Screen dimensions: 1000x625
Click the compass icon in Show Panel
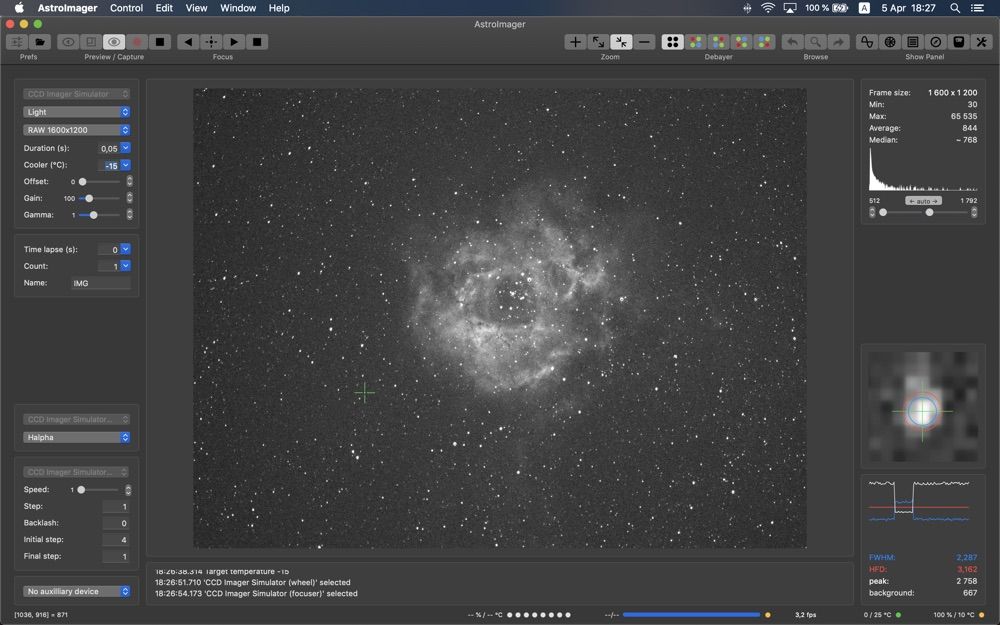(x=935, y=42)
